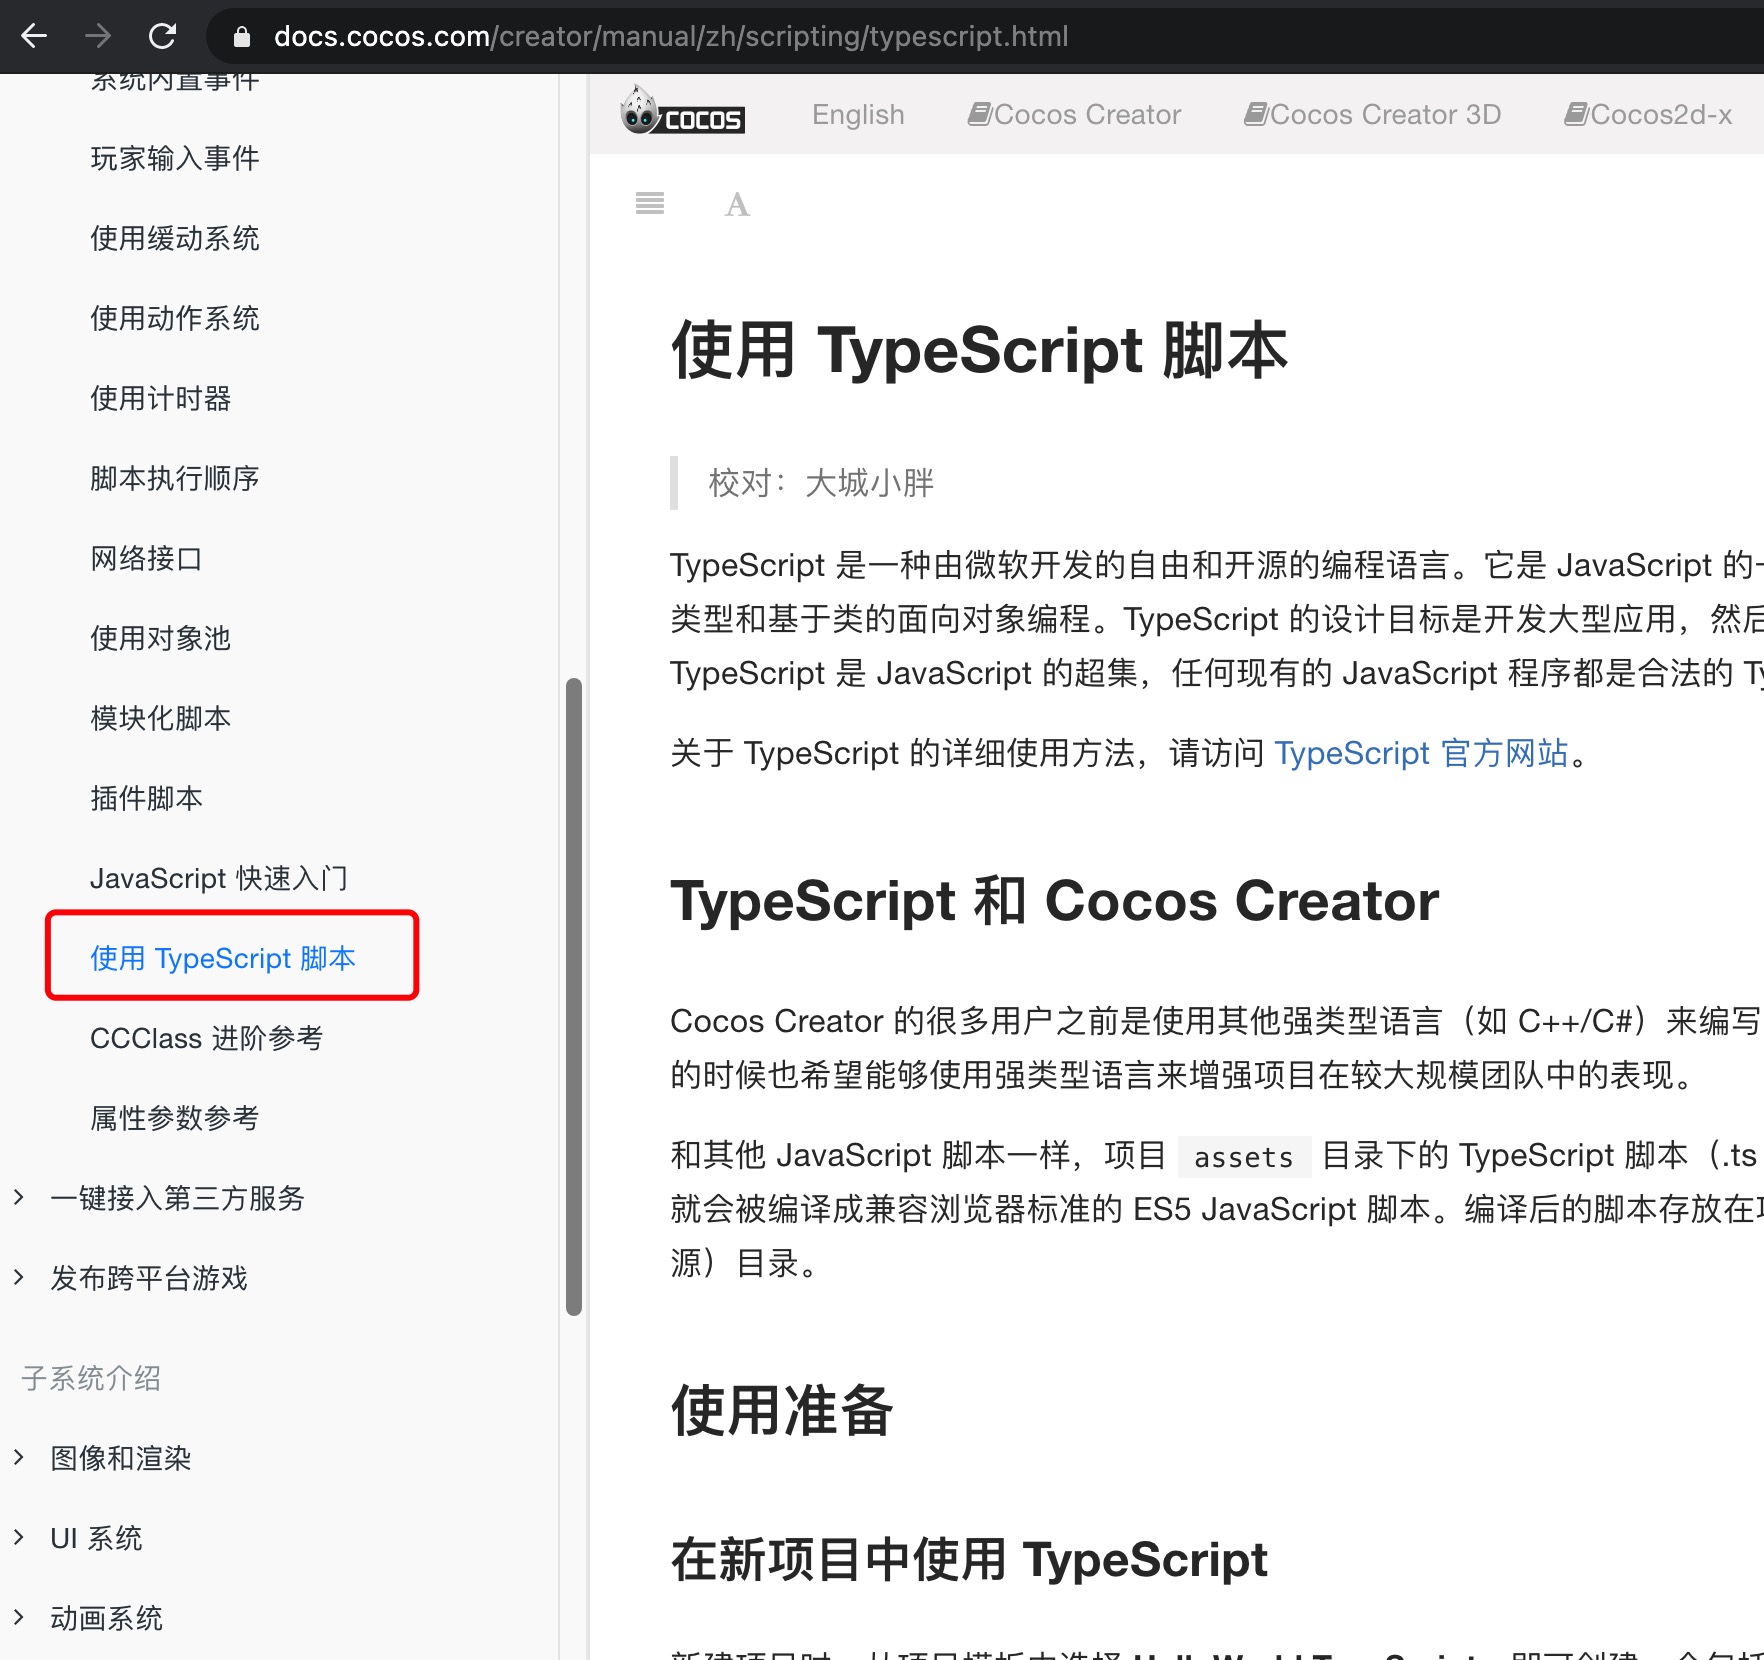Toggle the sidebar with the hamburger icon
The image size is (1764, 1660).
pyautogui.click(x=650, y=204)
